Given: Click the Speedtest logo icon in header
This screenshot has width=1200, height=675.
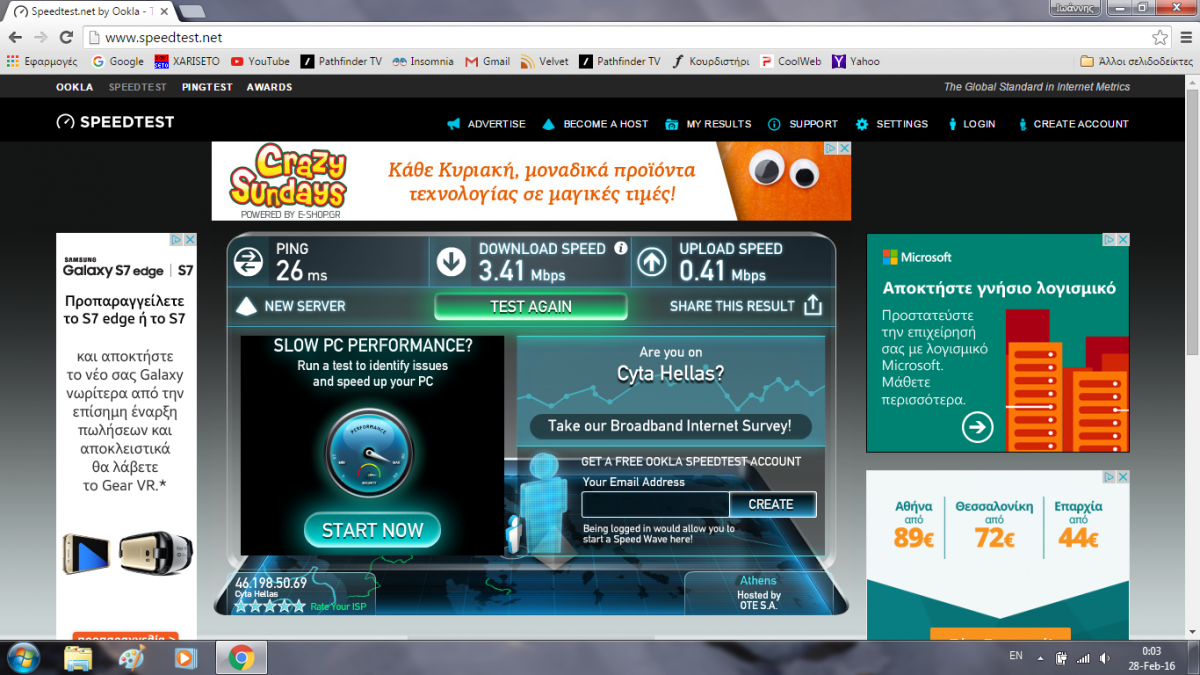Looking at the screenshot, I should (x=66, y=122).
